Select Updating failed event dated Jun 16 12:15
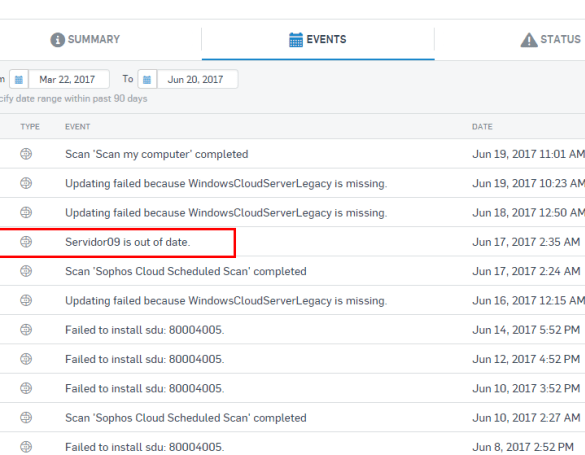Screen dimensions: 585x455 [x=226, y=301]
